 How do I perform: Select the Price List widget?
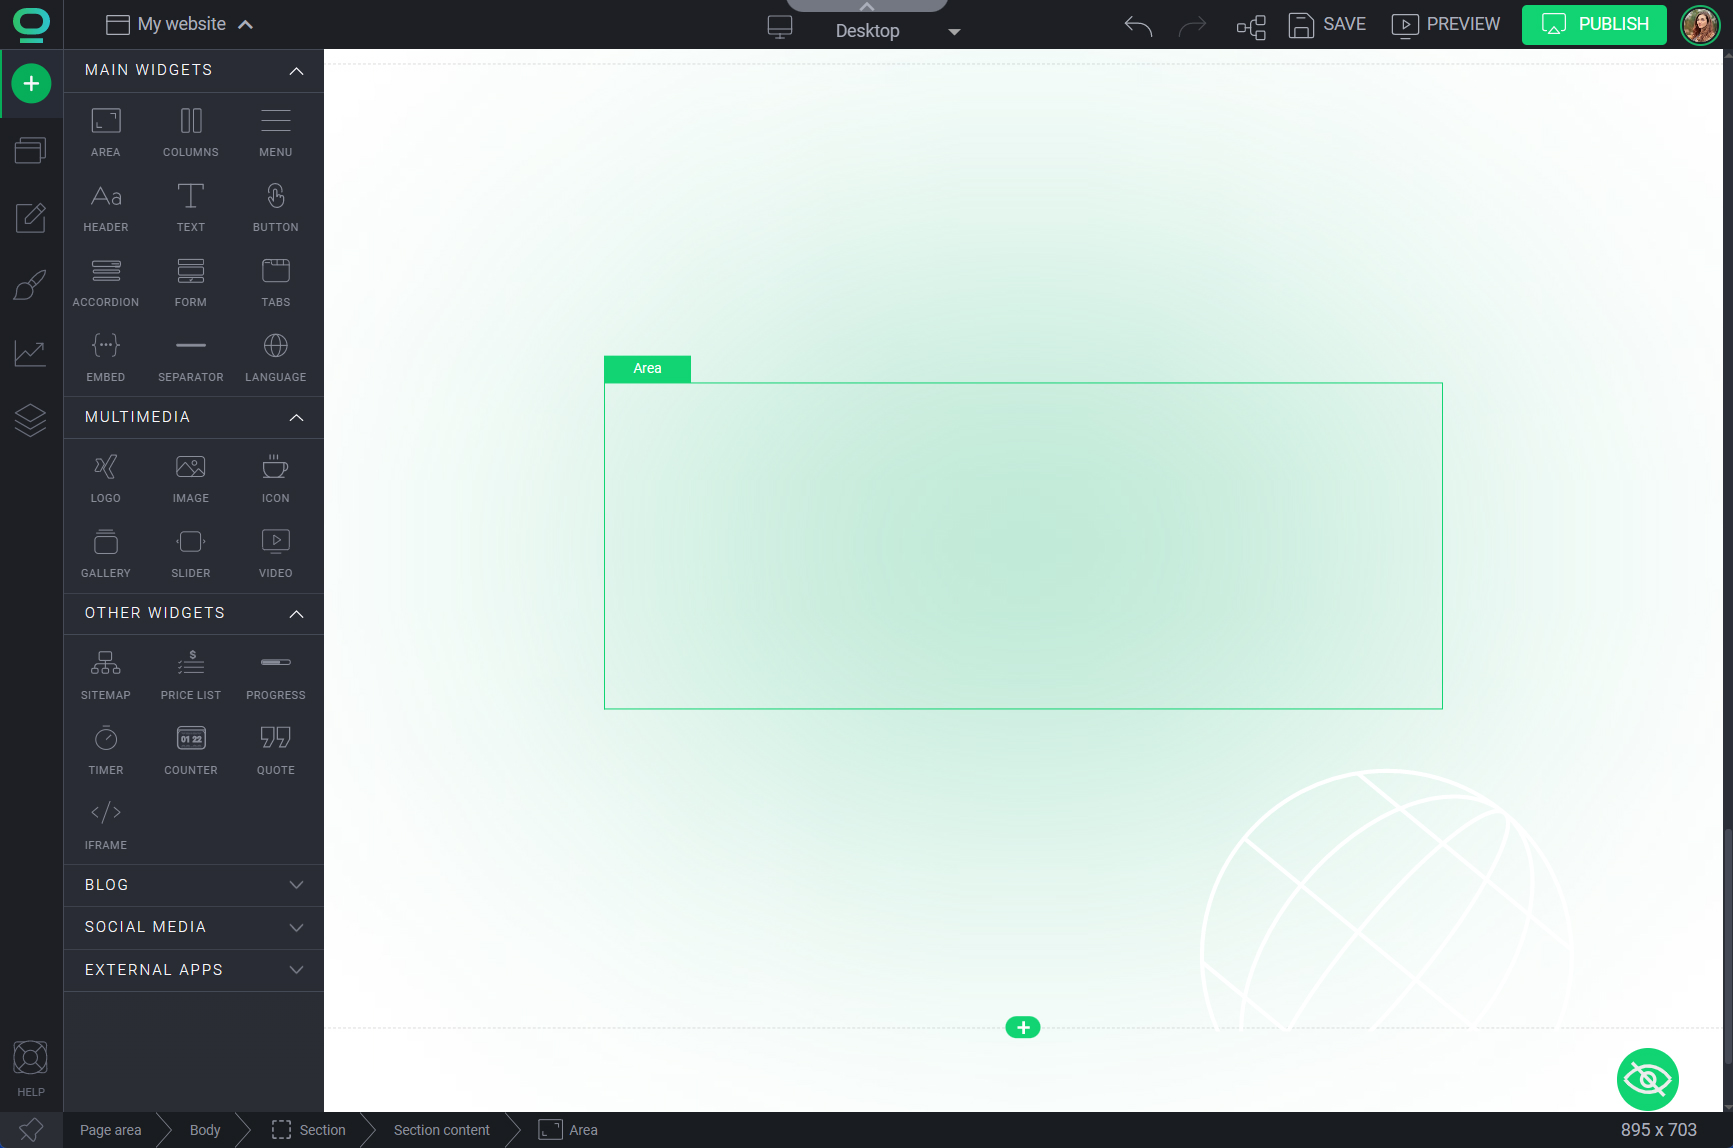point(191,675)
